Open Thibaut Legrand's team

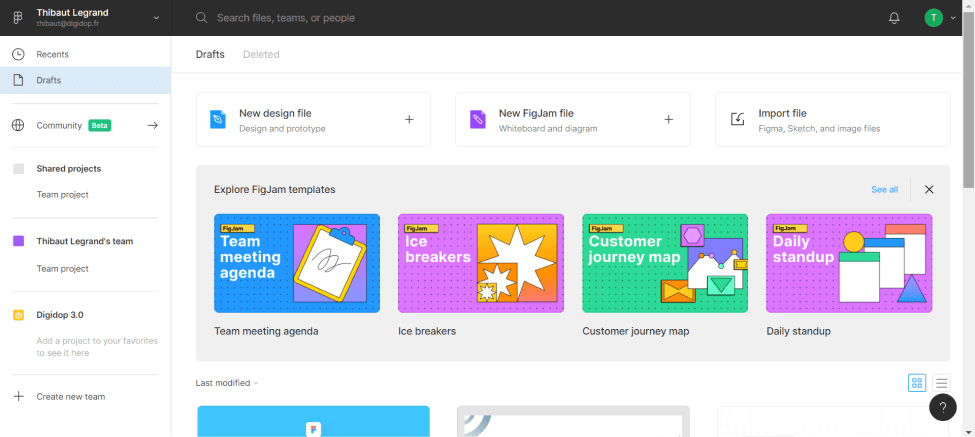(85, 241)
